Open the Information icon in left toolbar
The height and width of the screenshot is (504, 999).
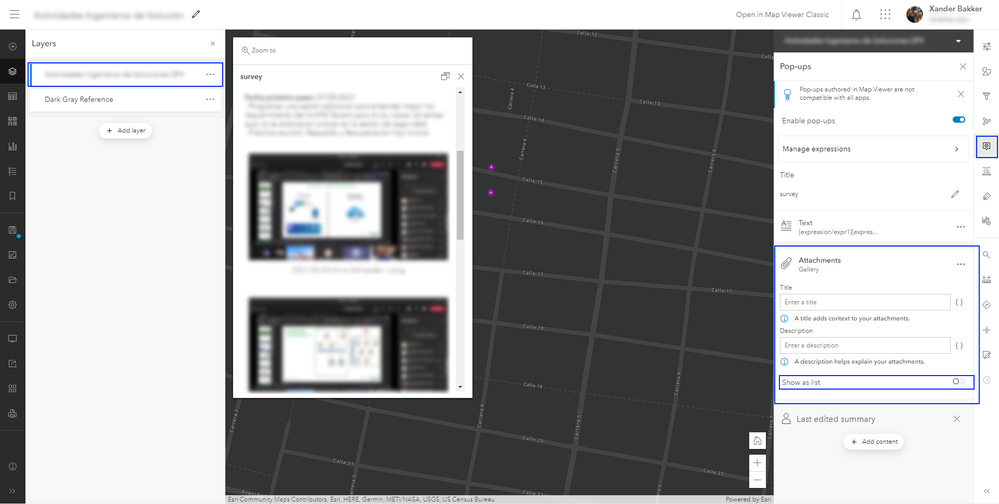click(12, 466)
